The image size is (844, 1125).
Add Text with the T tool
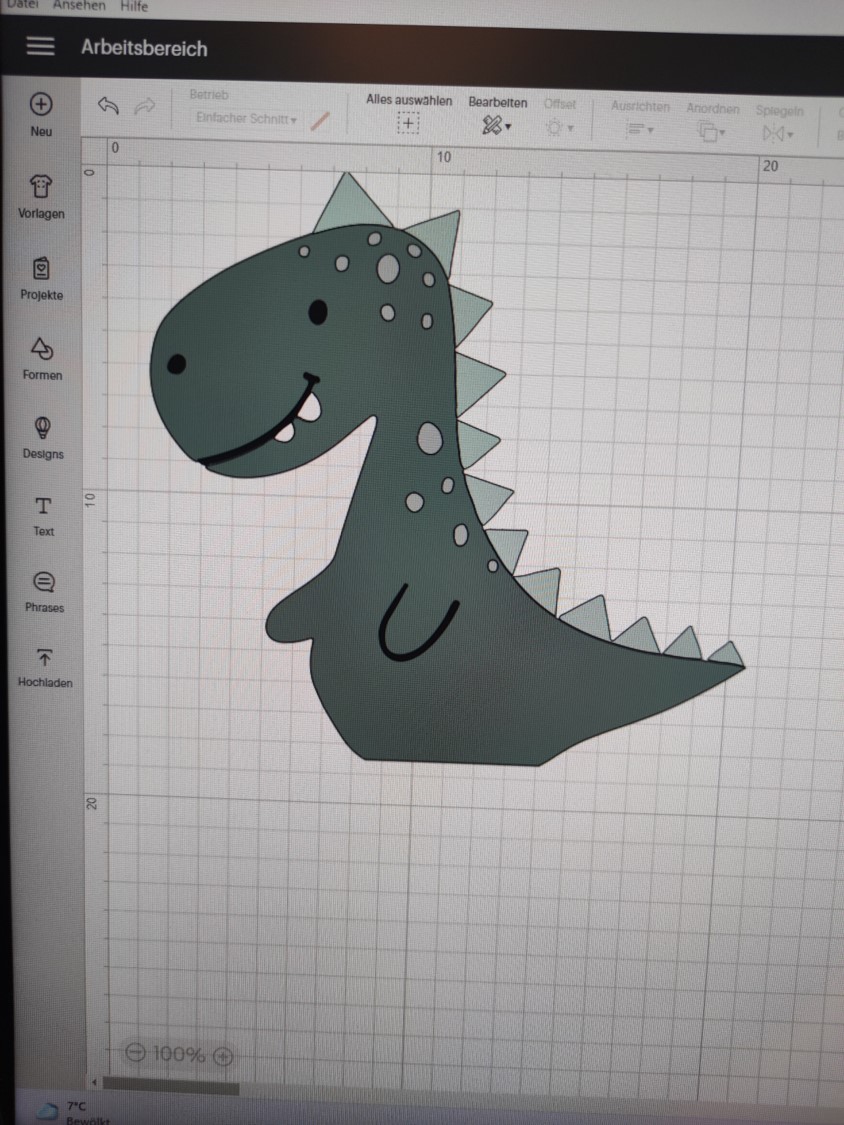(43, 506)
